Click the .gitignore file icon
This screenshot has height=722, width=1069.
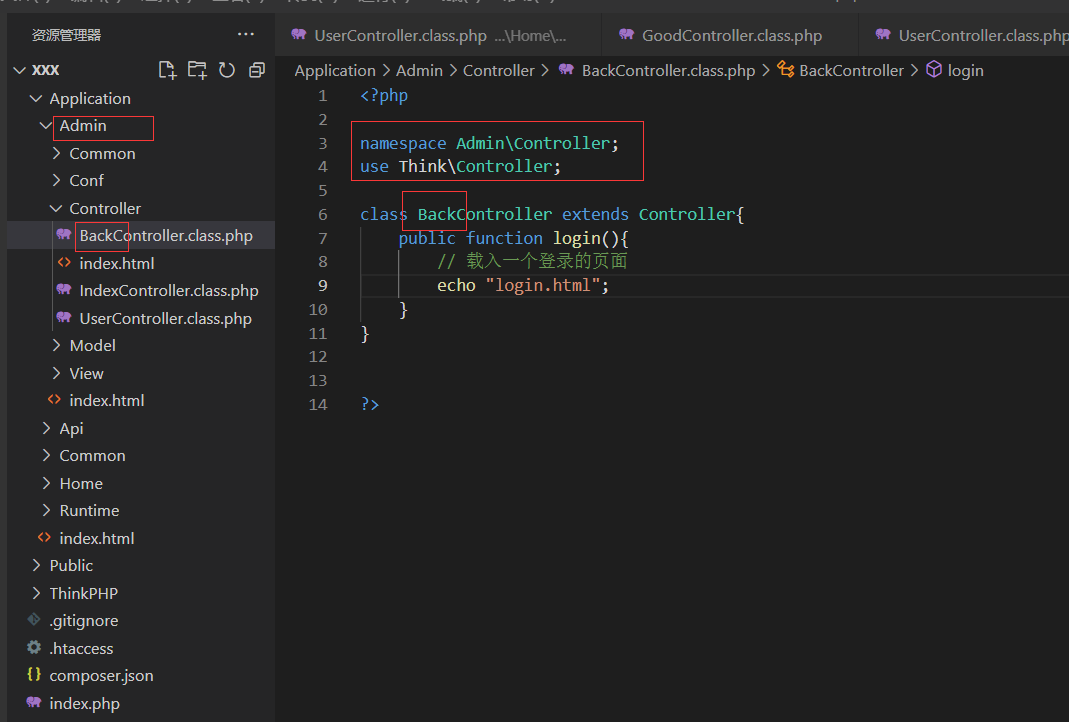(34, 620)
